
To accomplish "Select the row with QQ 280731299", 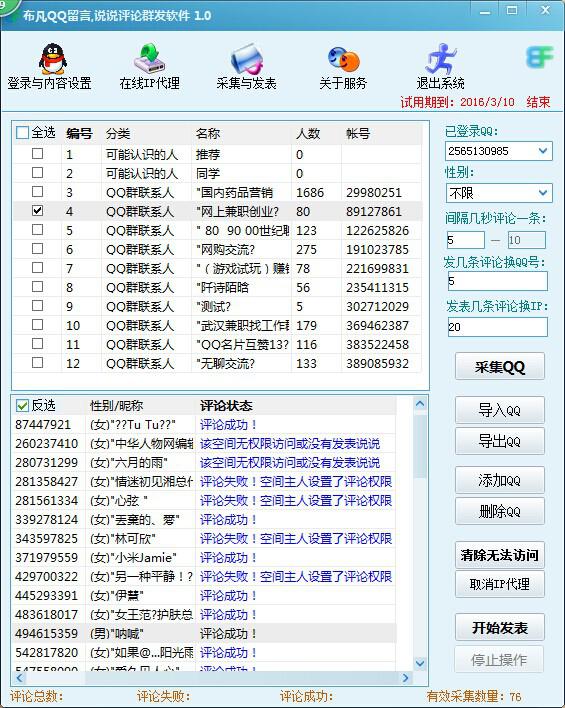I will coord(205,462).
